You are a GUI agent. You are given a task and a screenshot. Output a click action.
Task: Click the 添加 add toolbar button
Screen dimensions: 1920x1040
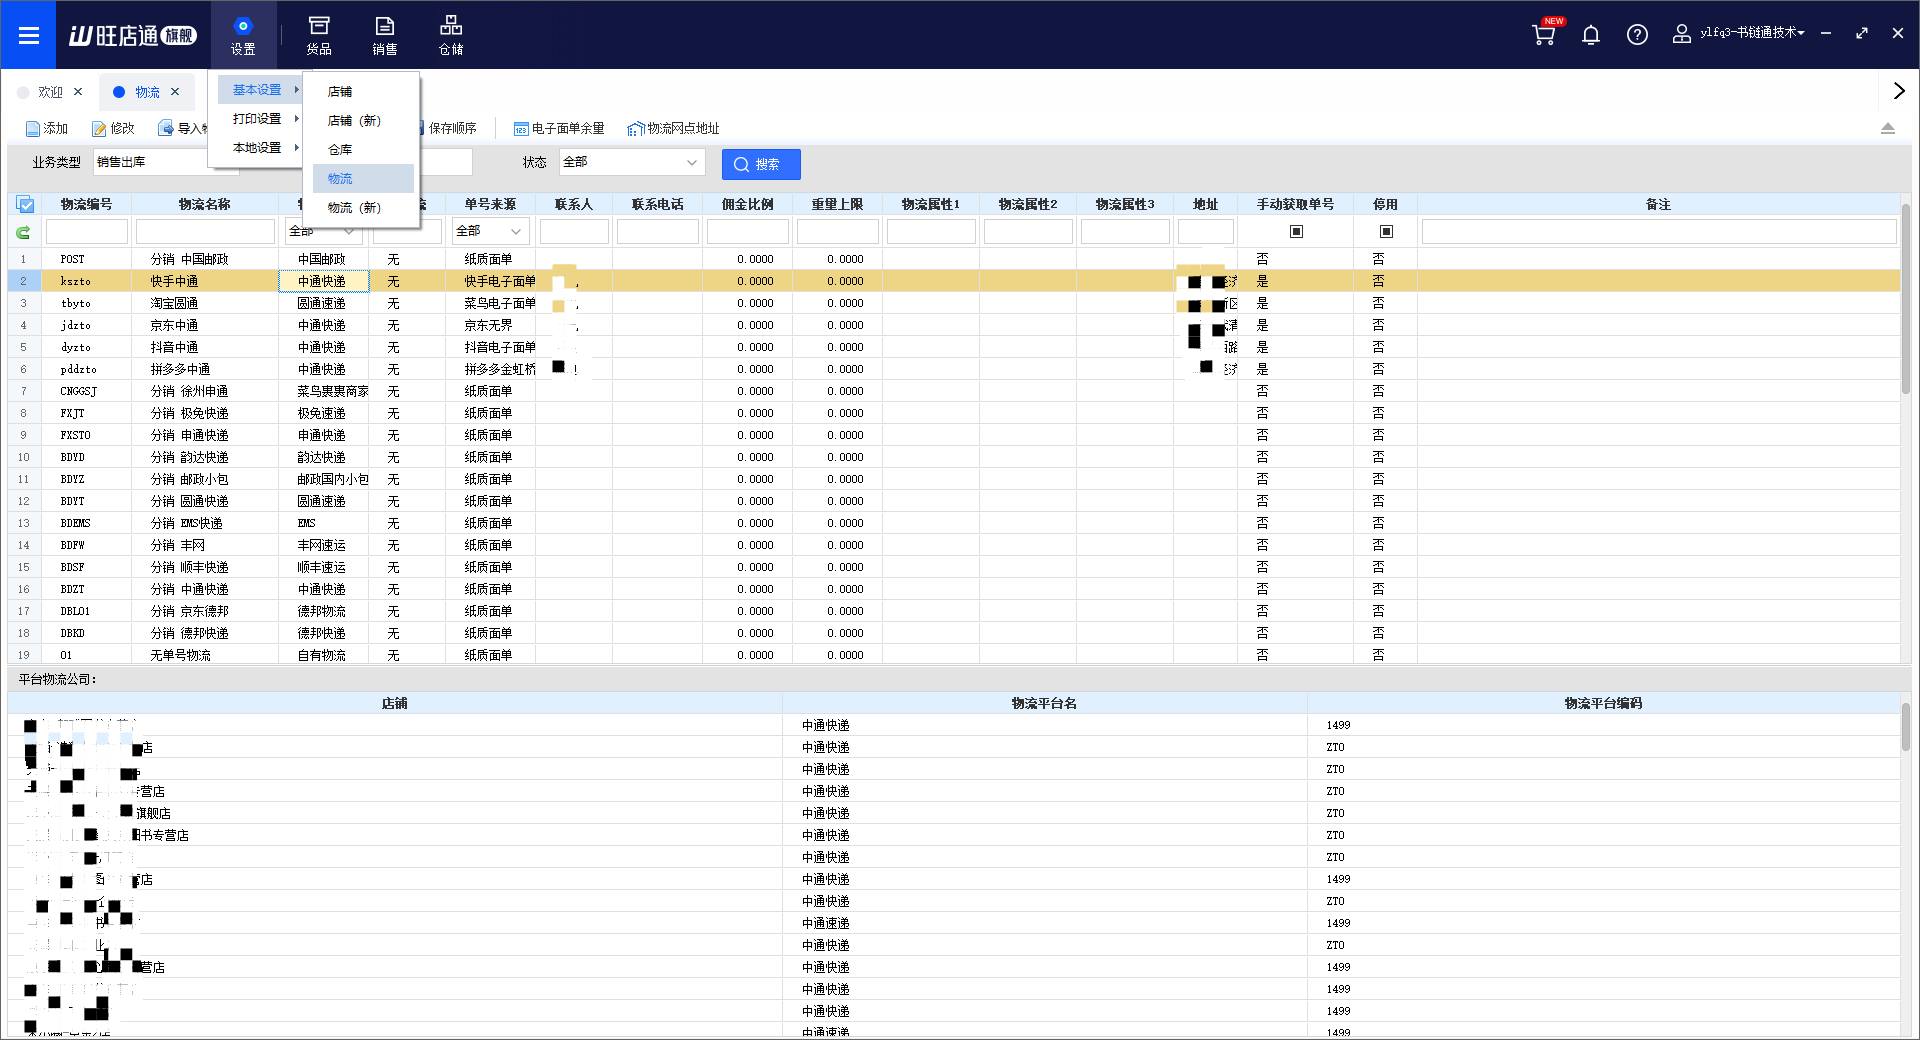pyautogui.click(x=47, y=128)
